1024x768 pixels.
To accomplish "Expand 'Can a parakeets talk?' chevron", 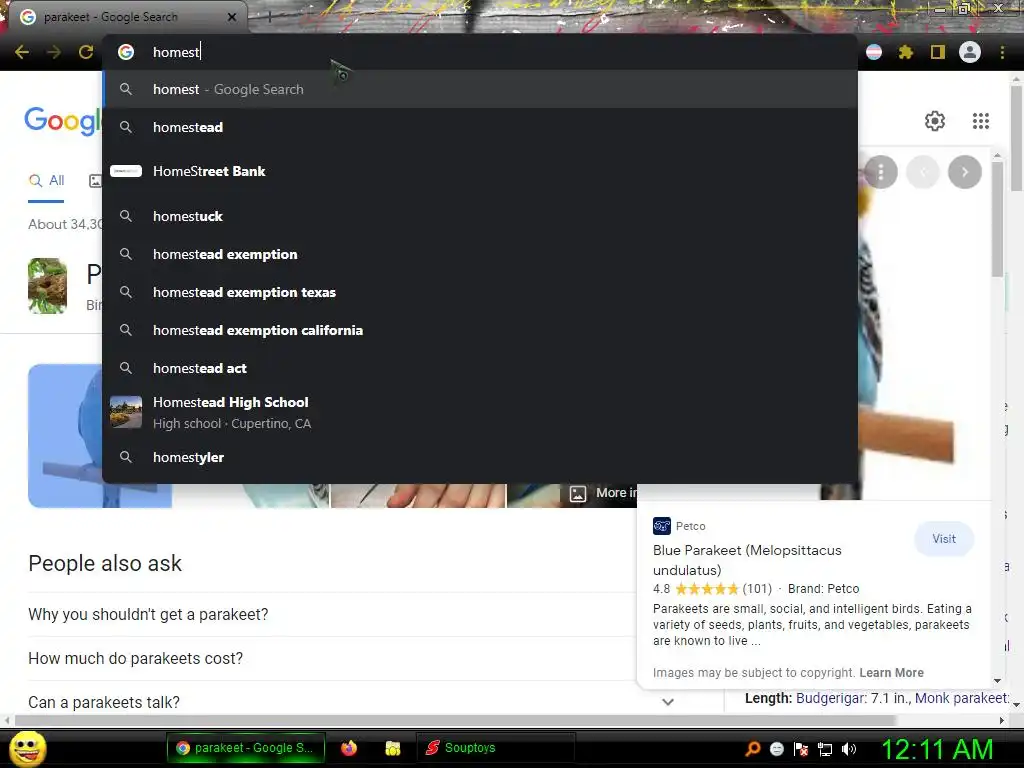I will (667, 702).
